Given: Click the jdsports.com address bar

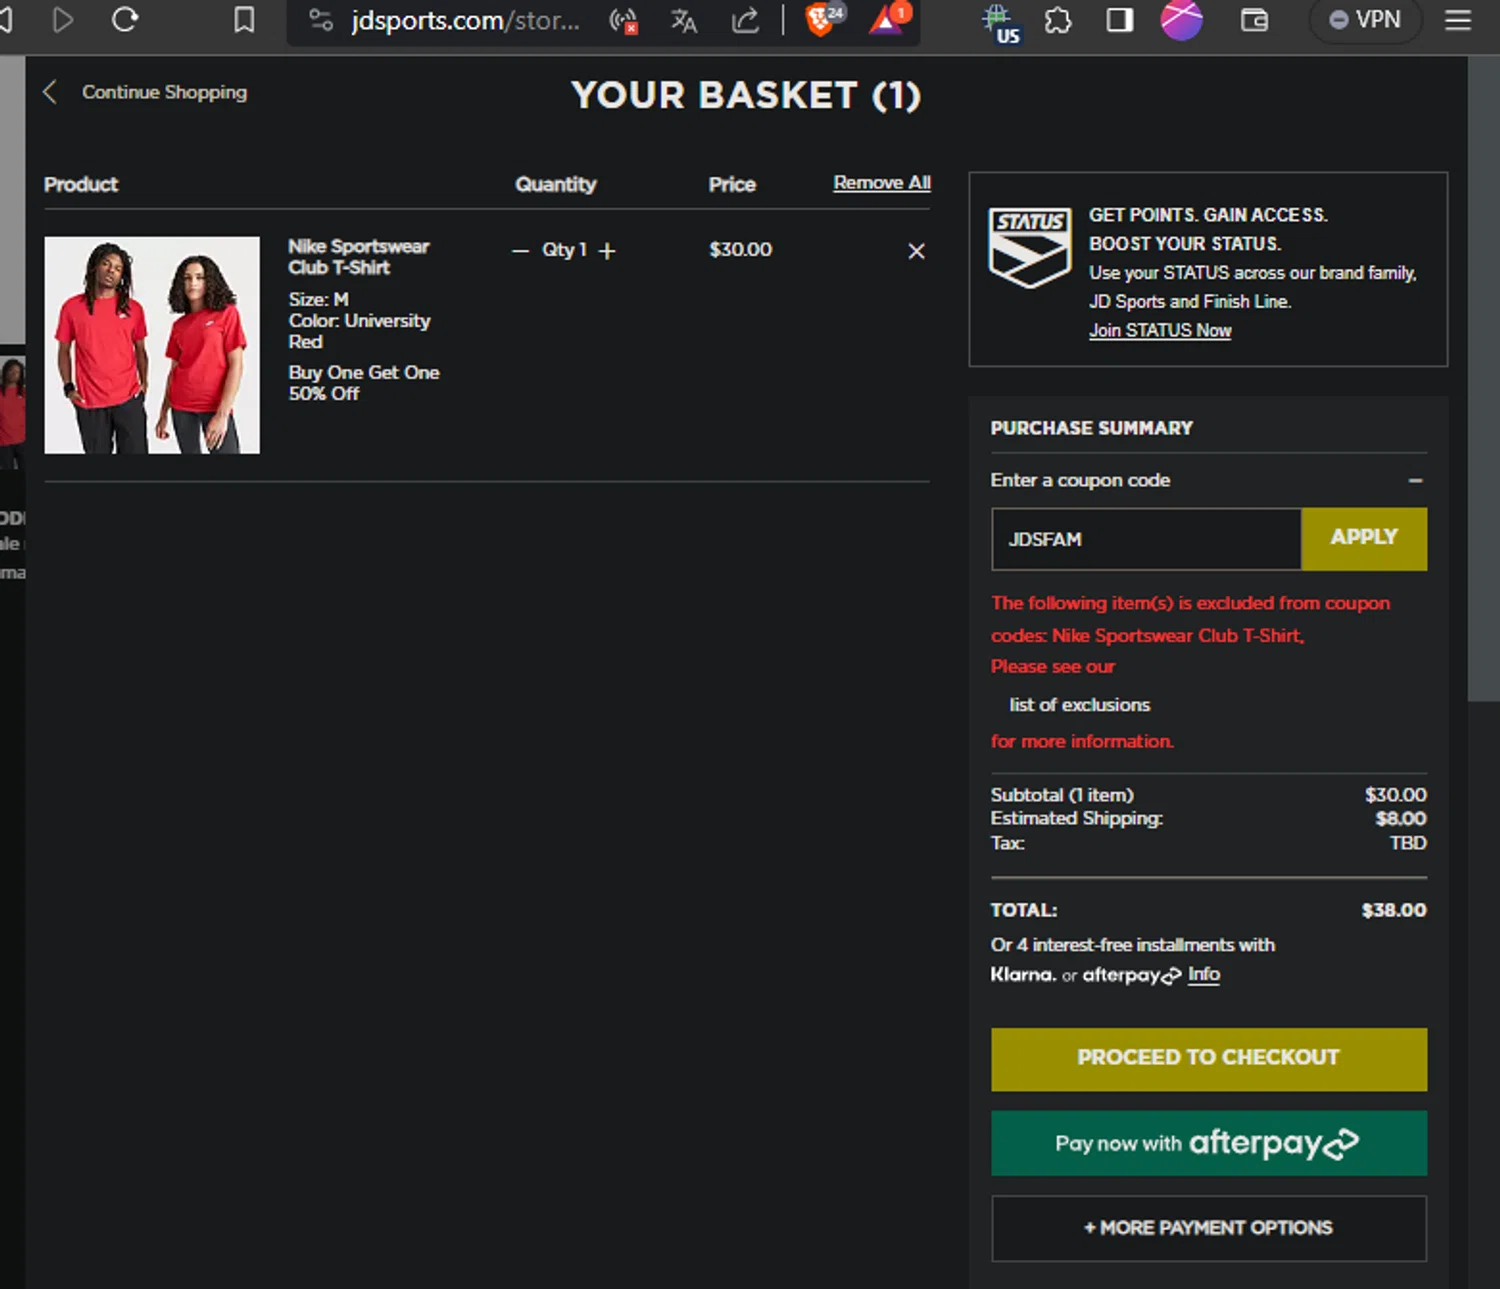Looking at the screenshot, I should (x=465, y=20).
